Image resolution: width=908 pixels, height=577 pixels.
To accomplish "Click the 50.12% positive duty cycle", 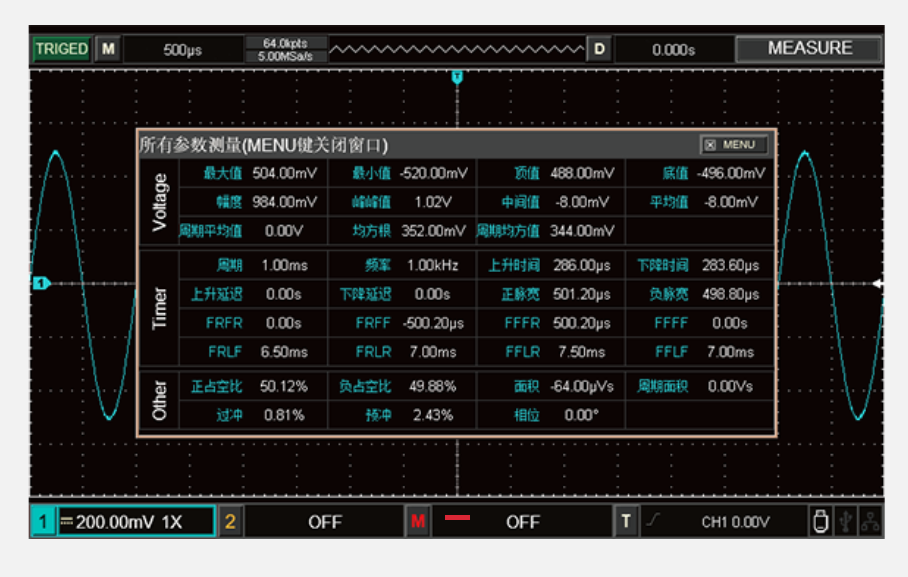I will [284, 386].
